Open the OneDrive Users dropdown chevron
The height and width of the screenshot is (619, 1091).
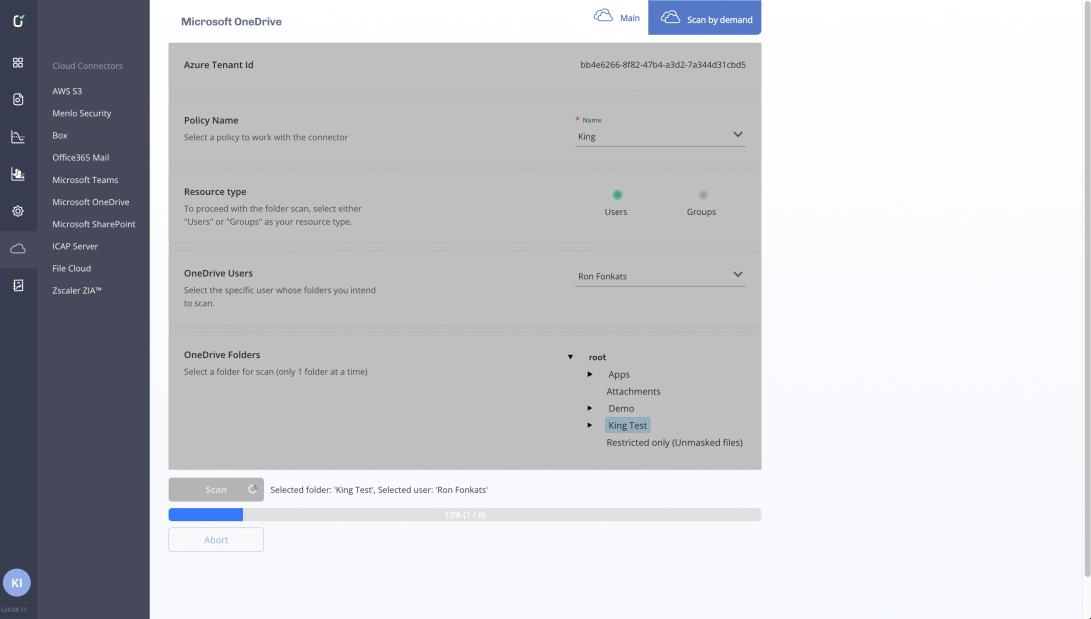[738, 274]
